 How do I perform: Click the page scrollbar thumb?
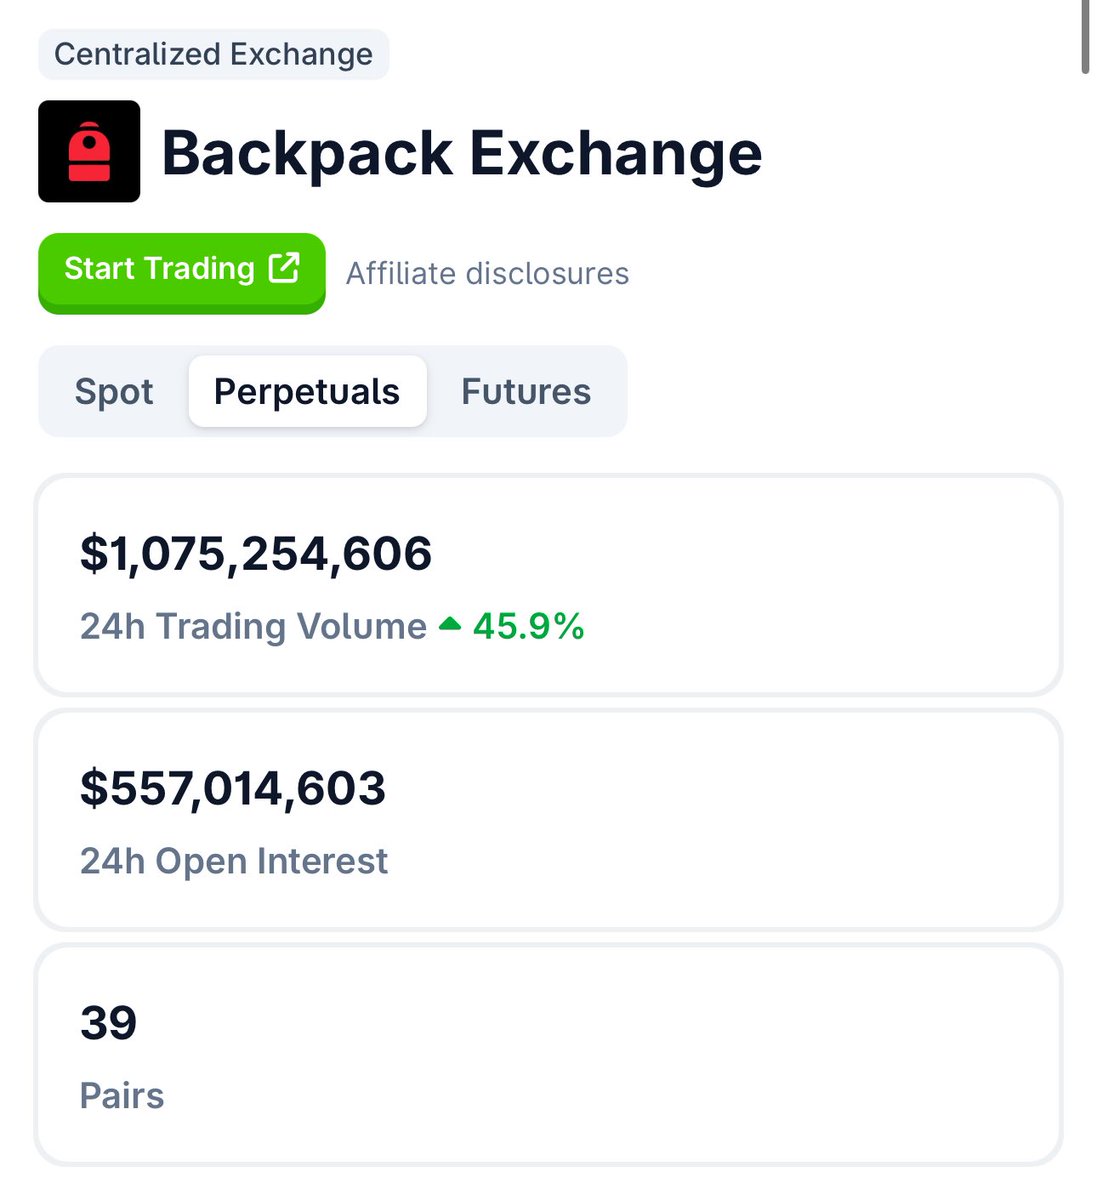click(x=1085, y=37)
